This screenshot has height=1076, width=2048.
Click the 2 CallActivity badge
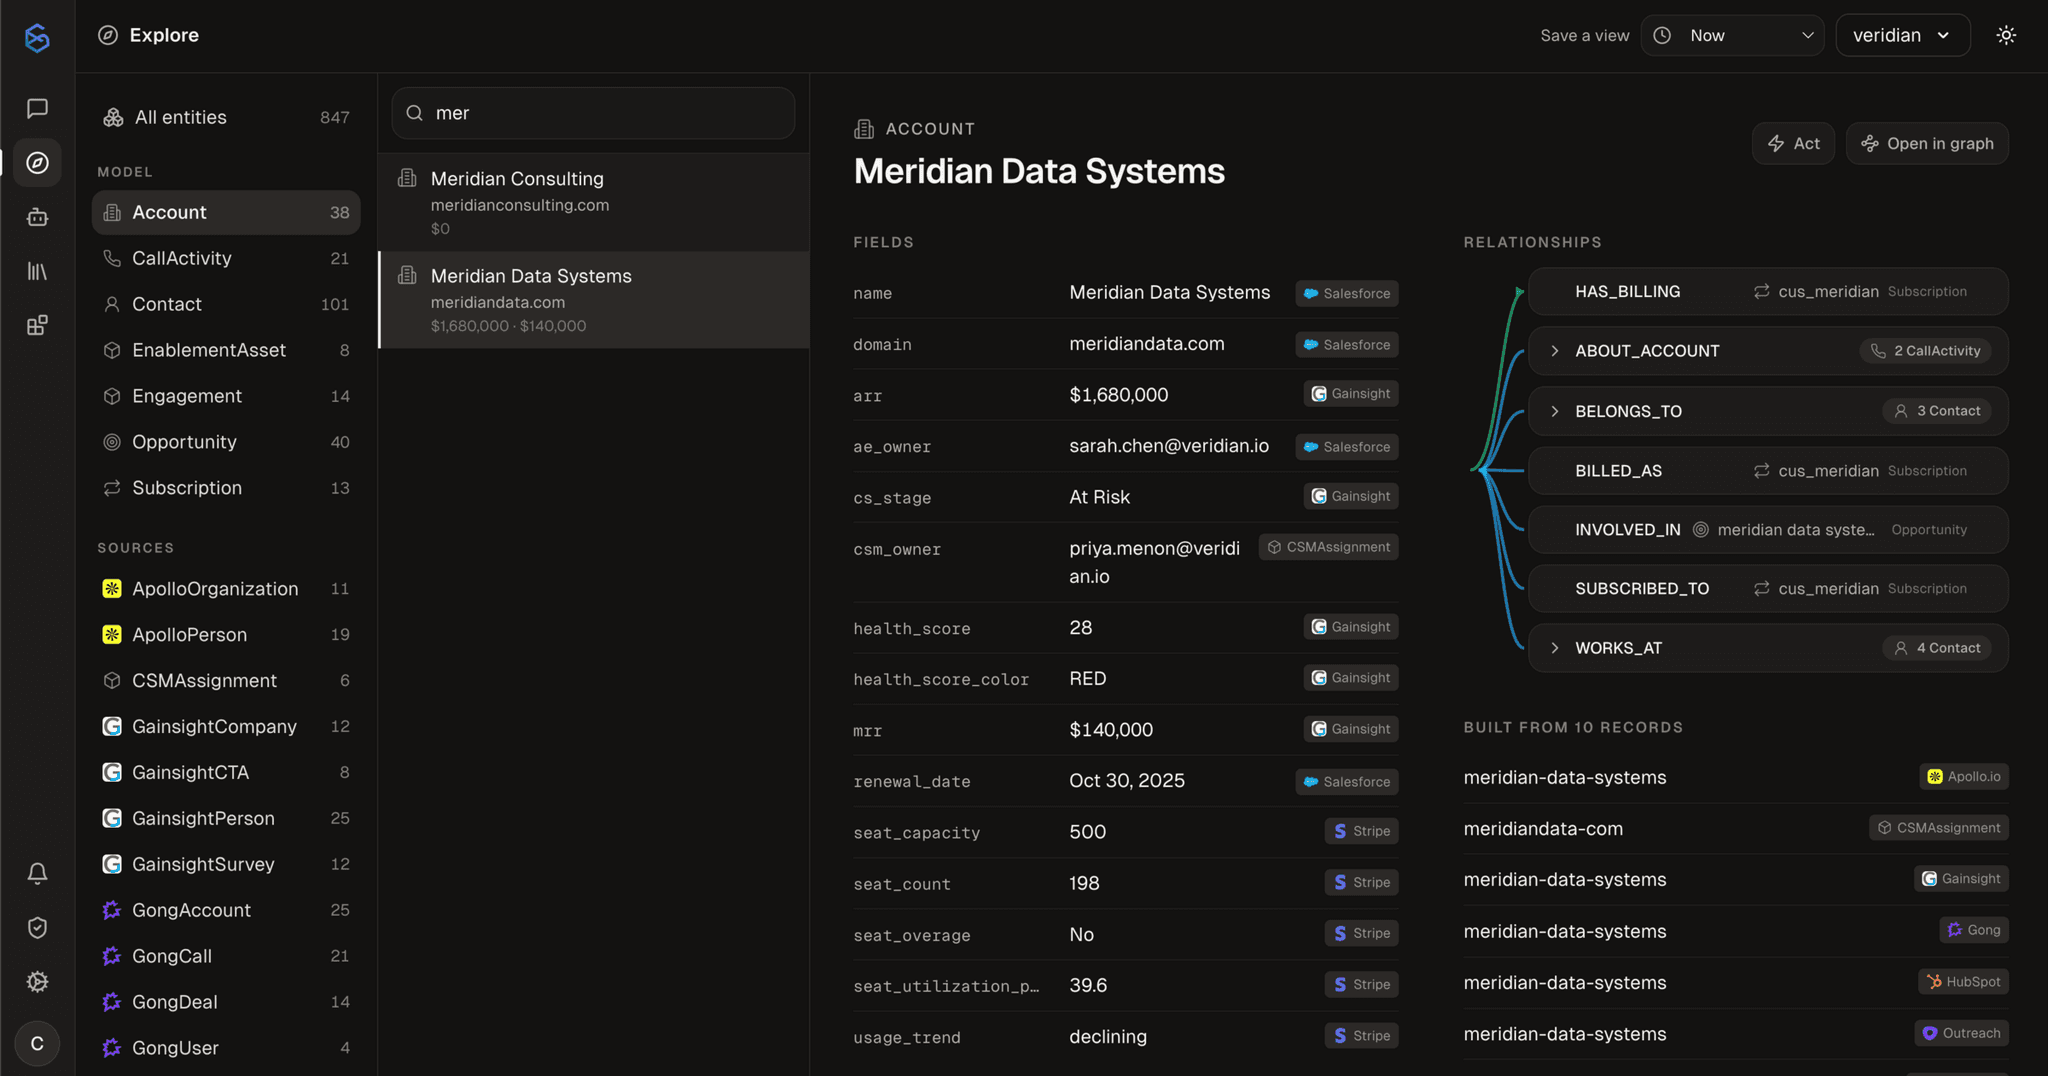pos(1925,351)
